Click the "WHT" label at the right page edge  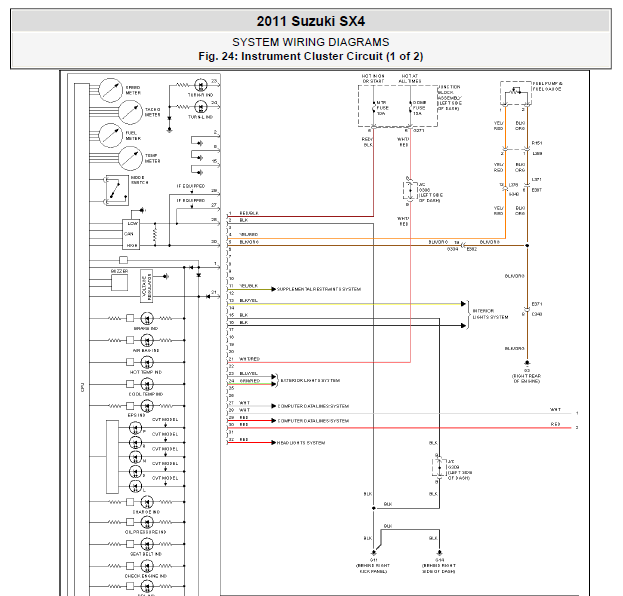pyautogui.click(x=555, y=410)
